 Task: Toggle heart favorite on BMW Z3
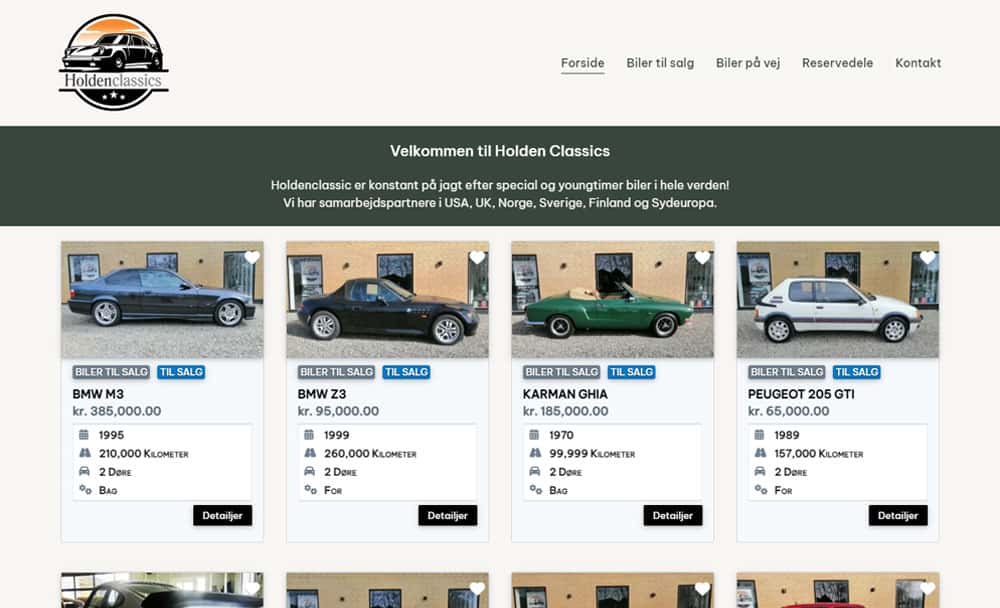point(477,257)
